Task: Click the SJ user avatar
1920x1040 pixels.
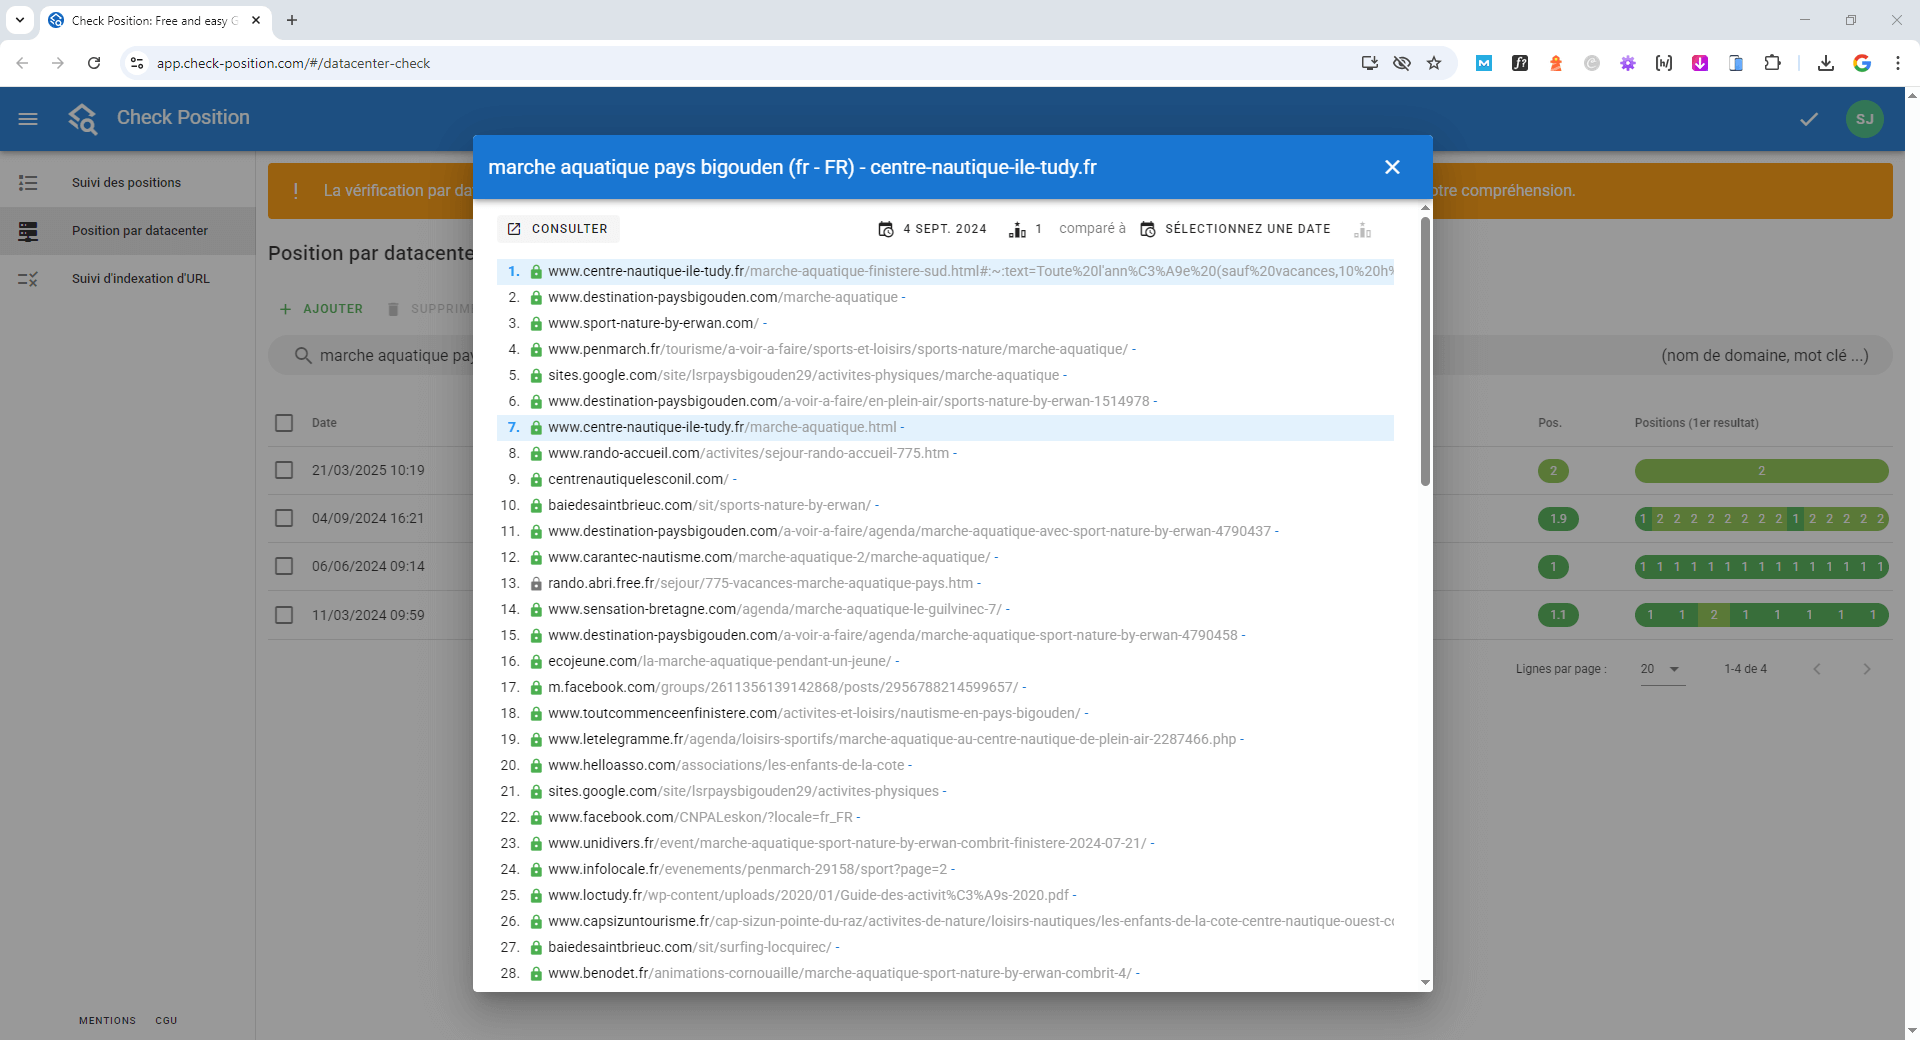Action: coord(1864,119)
